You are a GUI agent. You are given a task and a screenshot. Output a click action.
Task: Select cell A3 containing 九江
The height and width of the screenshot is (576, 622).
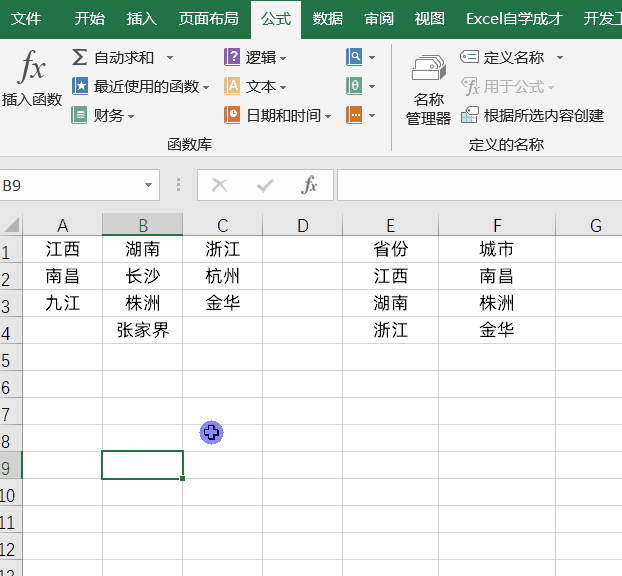[62, 303]
